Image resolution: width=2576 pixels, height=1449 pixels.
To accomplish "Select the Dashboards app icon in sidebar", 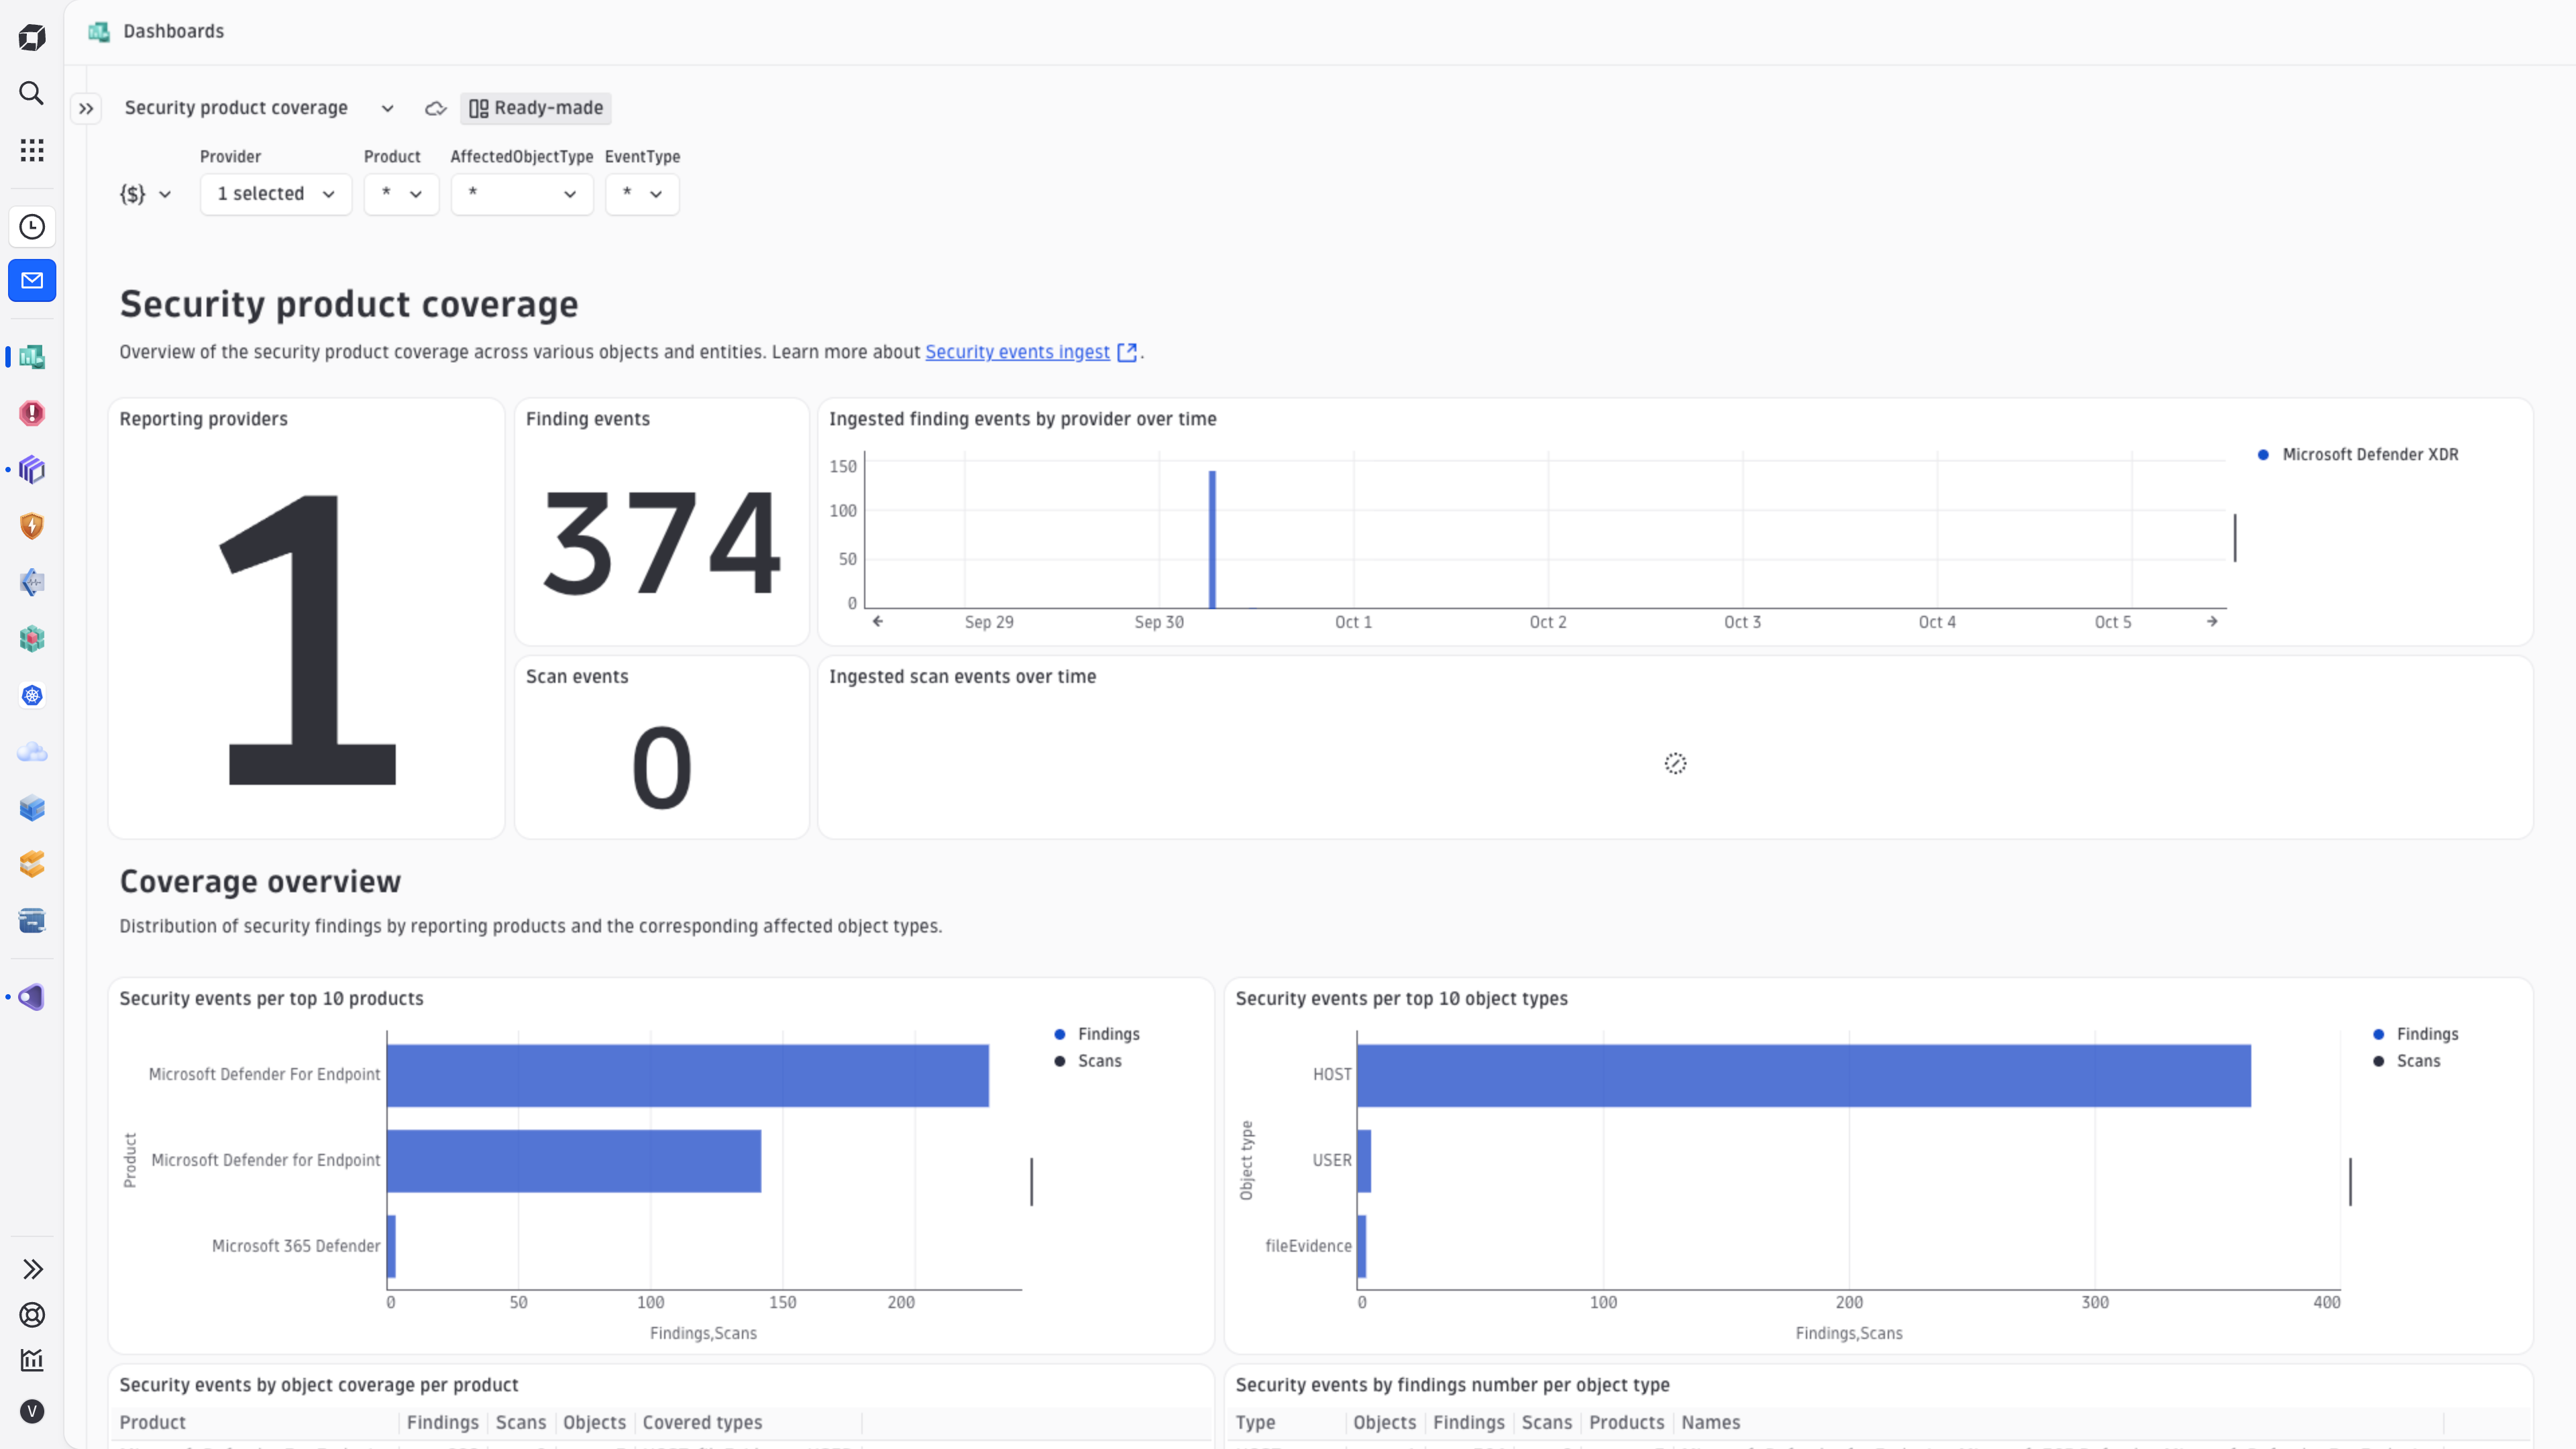I will pyautogui.click(x=32, y=357).
